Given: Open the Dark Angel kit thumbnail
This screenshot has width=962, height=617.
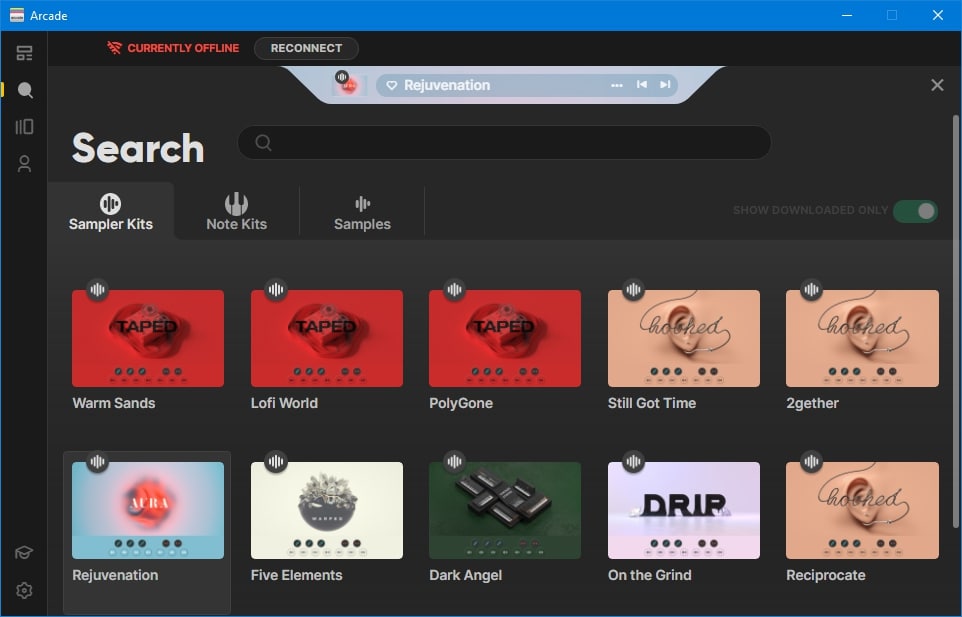Looking at the screenshot, I should 505,510.
